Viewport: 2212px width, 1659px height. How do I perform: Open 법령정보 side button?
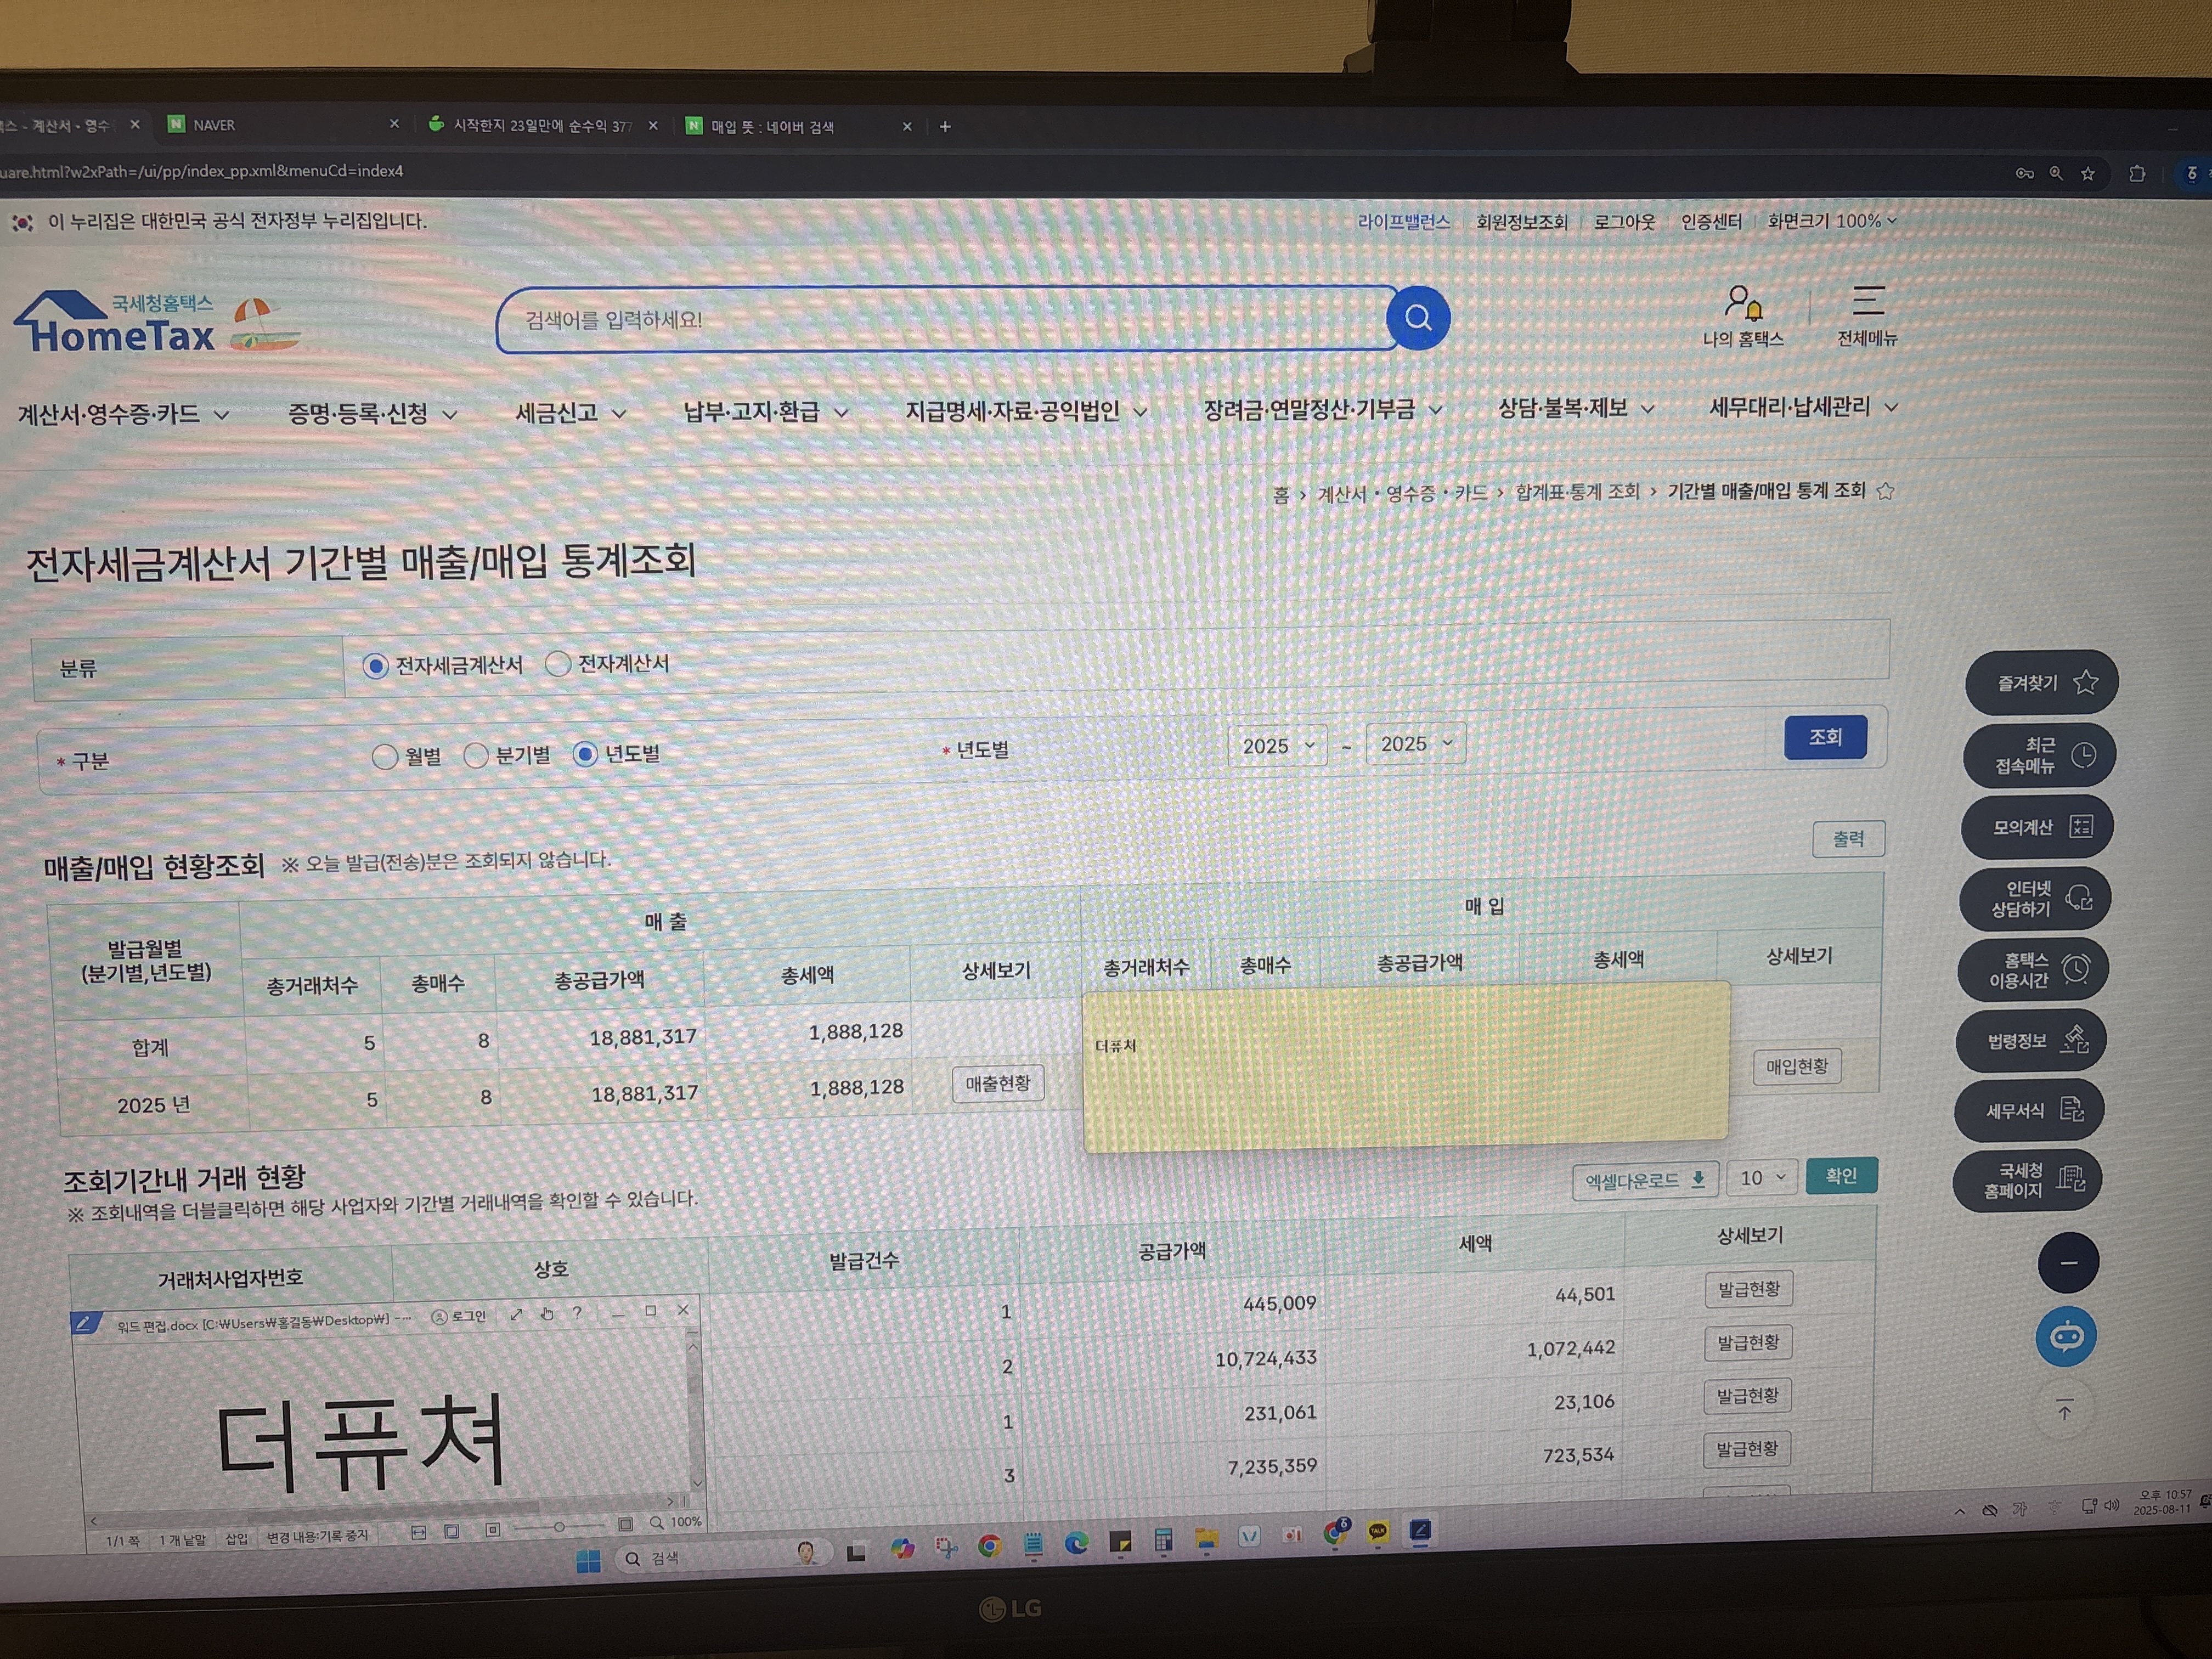[2031, 1040]
